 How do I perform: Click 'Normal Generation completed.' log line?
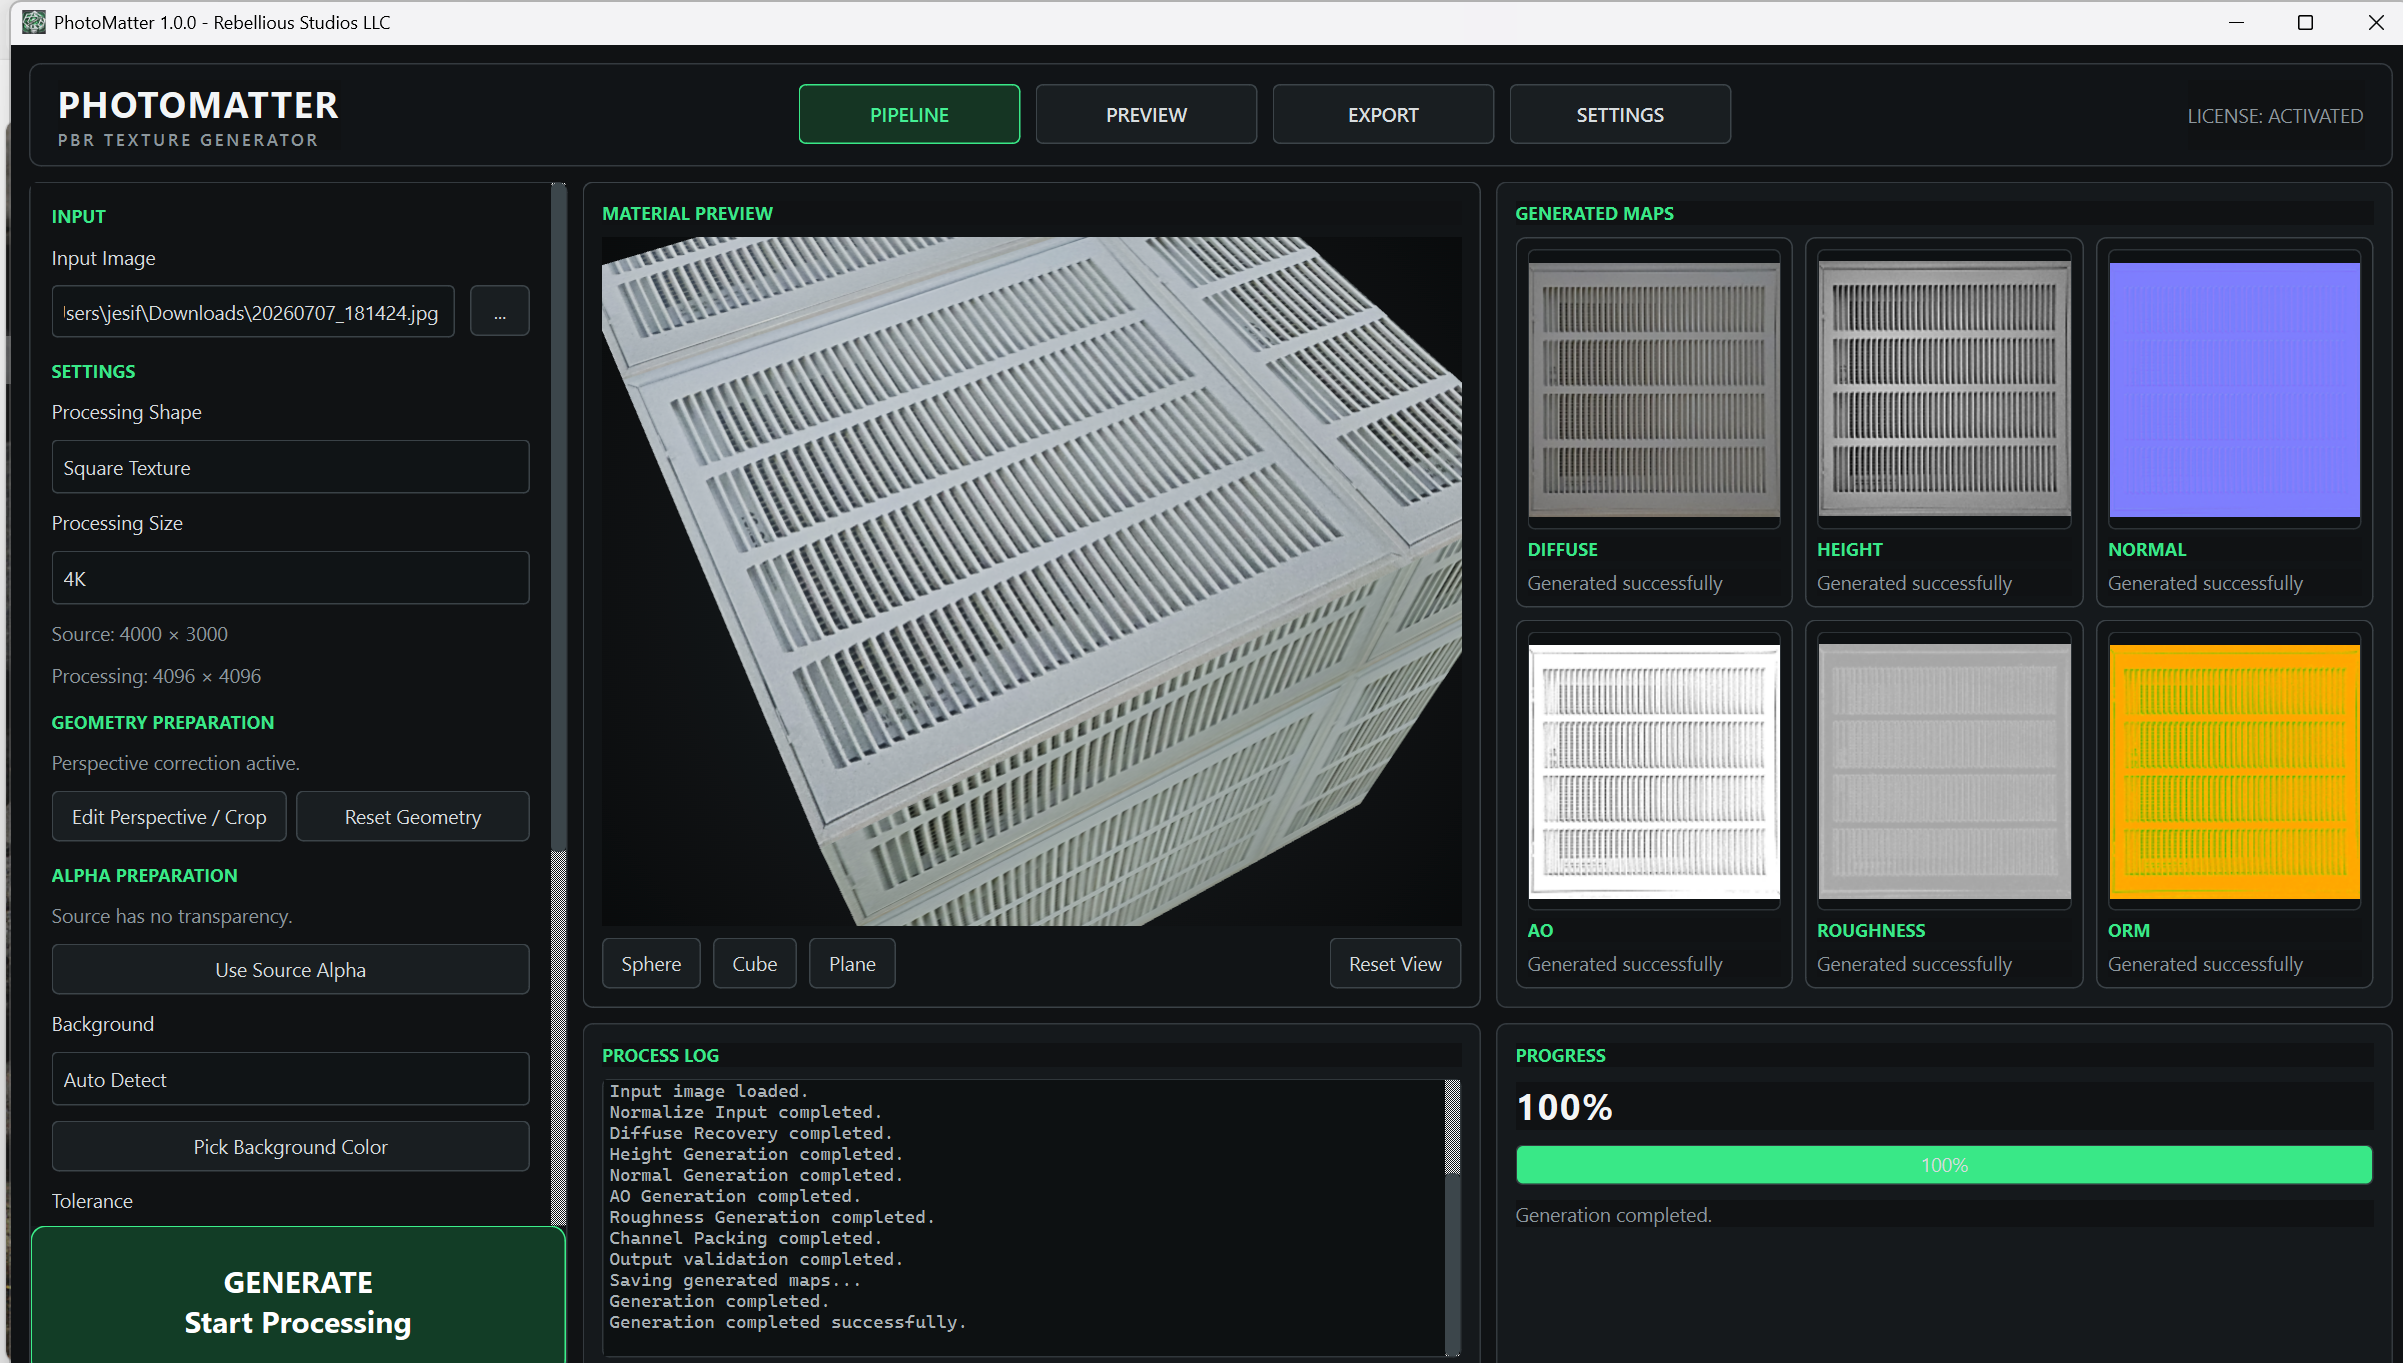coord(756,1175)
